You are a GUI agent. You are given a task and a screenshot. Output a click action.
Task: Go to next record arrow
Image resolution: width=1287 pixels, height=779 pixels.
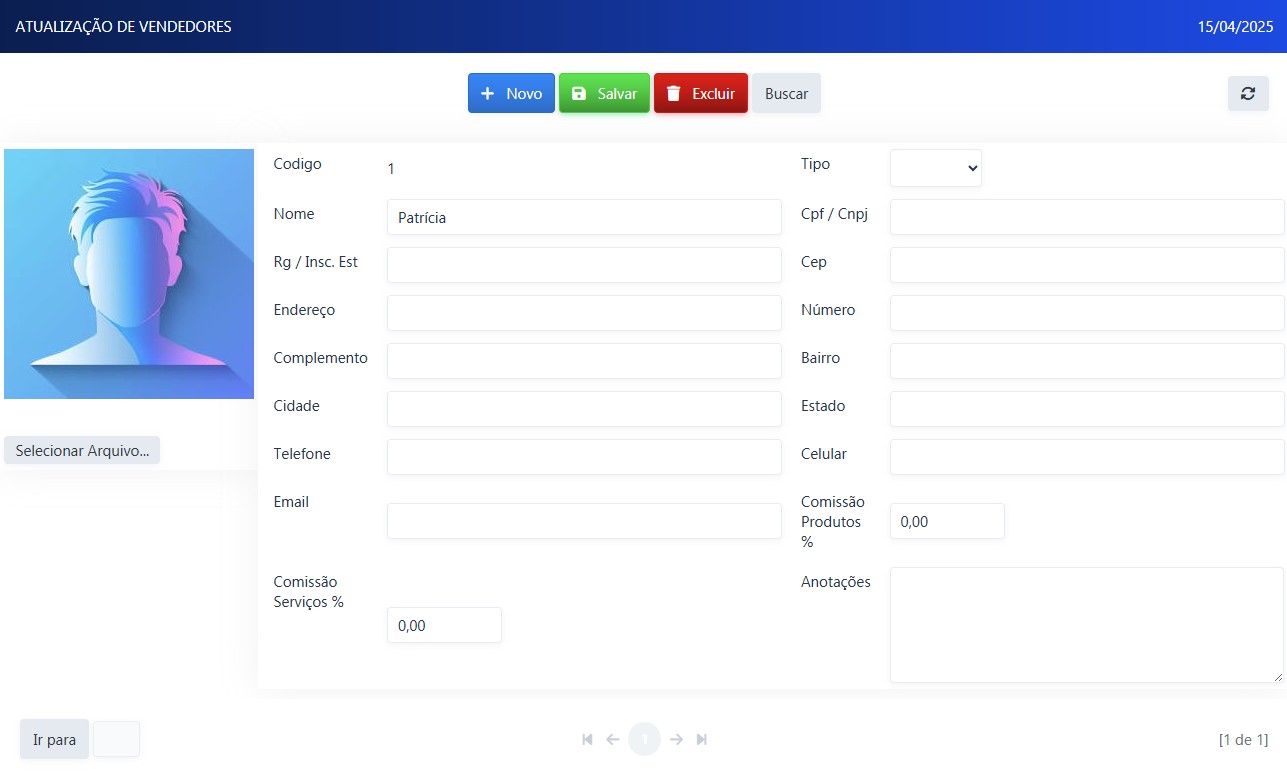[676, 739]
